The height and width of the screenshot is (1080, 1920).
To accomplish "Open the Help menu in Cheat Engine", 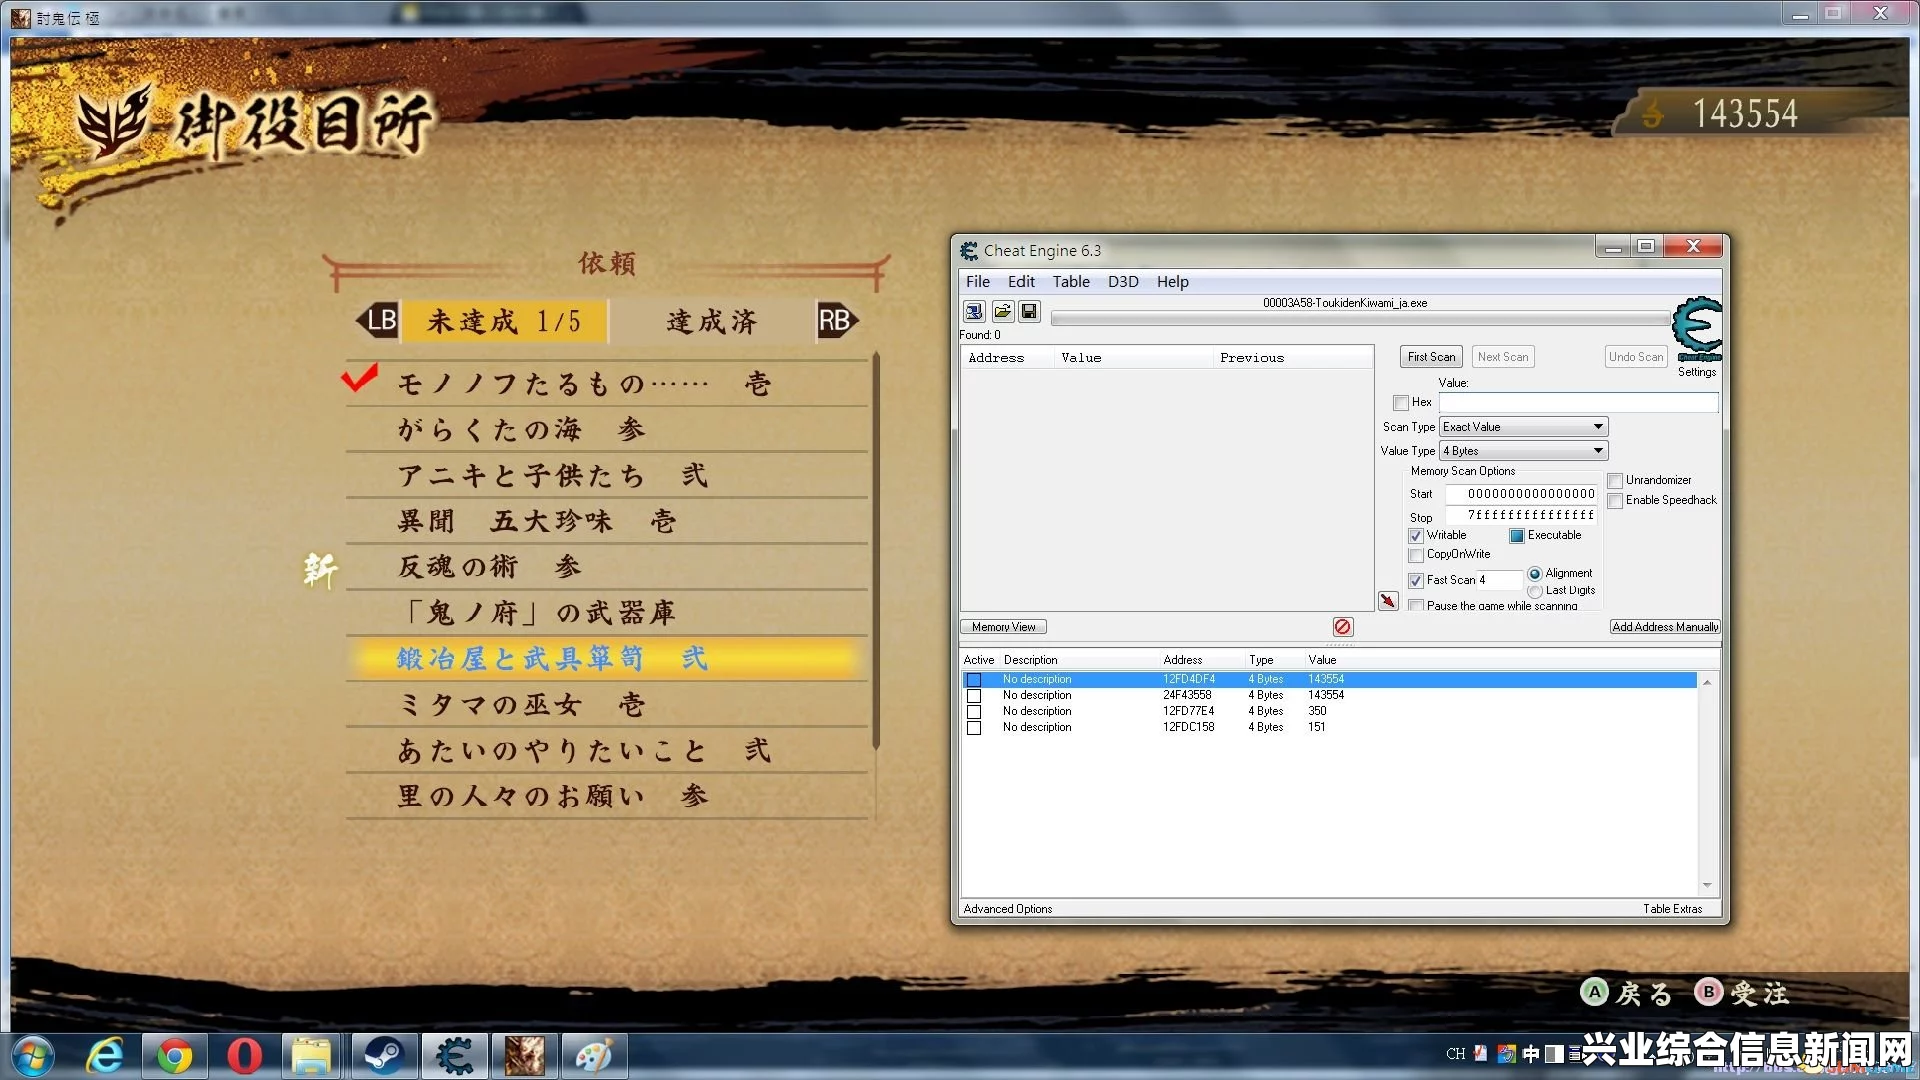I will 1173,282.
